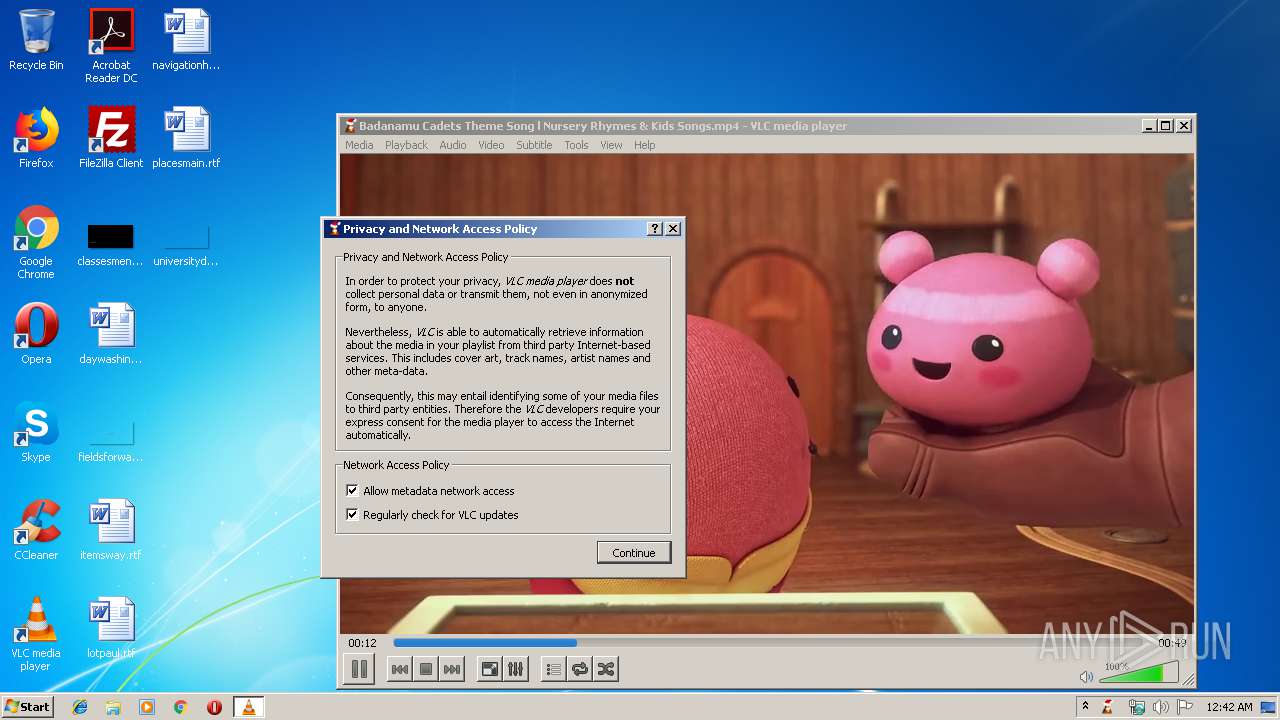The height and width of the screenshot is (720, 1280).
Task: Pause playback in VLC
Action: click(x=359, y=670)
